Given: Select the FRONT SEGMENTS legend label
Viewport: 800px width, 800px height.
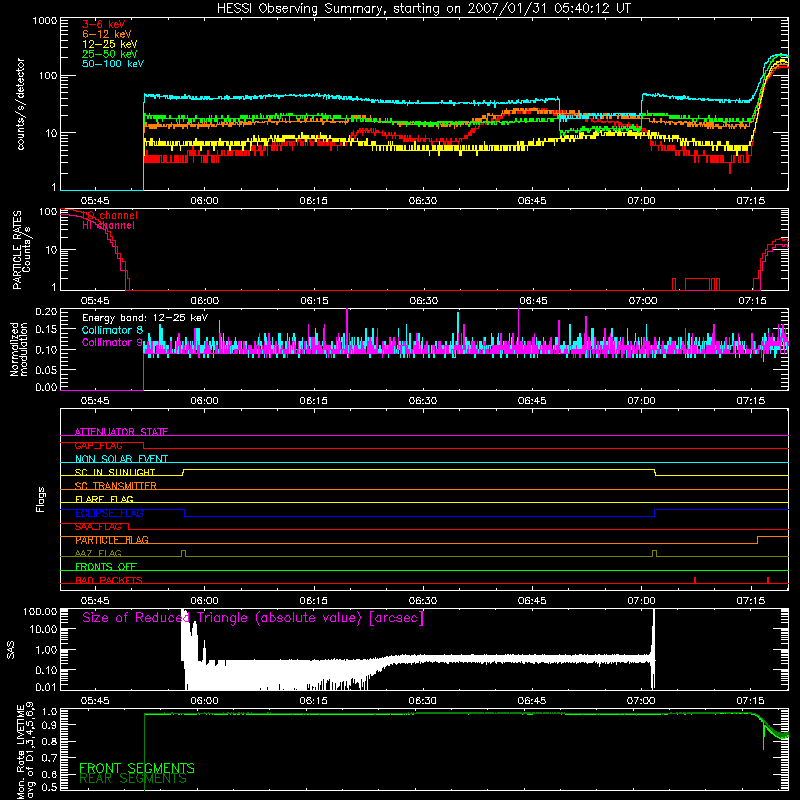Looking at the screenshot, I should coord(137,768).
